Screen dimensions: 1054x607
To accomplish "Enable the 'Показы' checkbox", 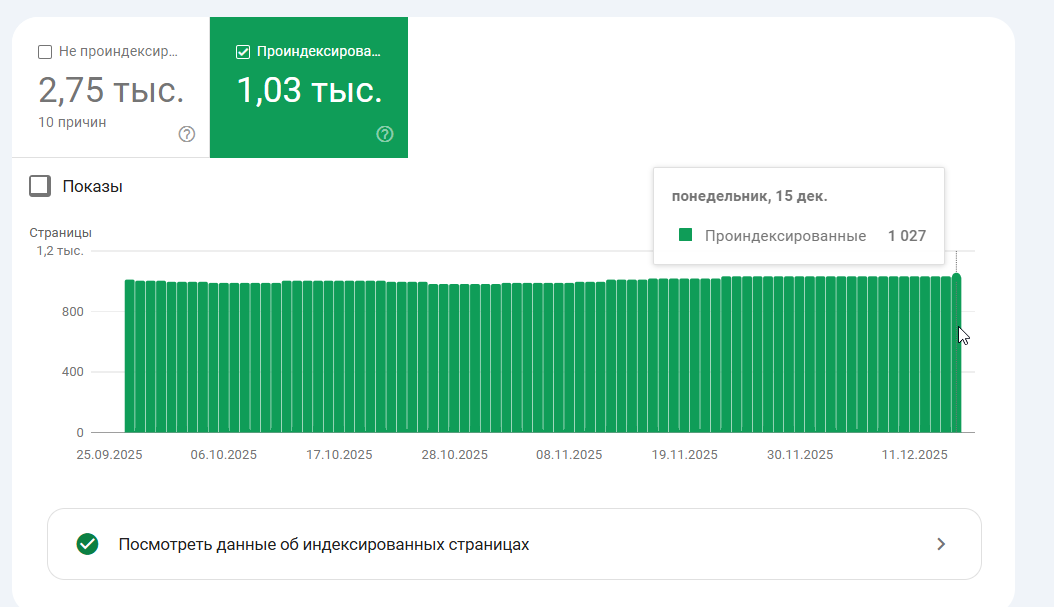I will point(40,186).
